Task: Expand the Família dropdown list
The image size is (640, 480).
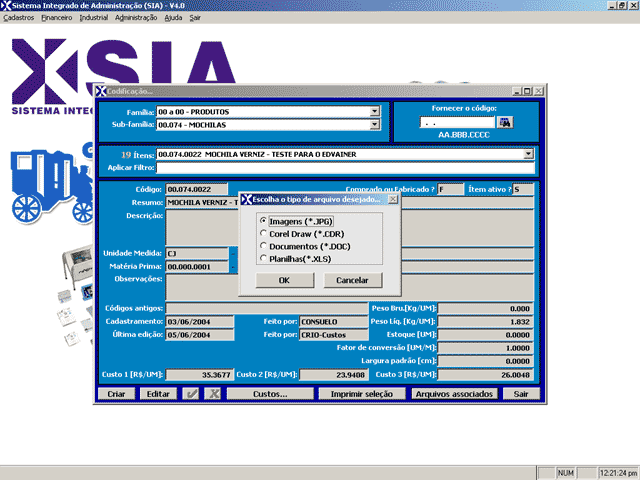Action: [x=375, y=112]
